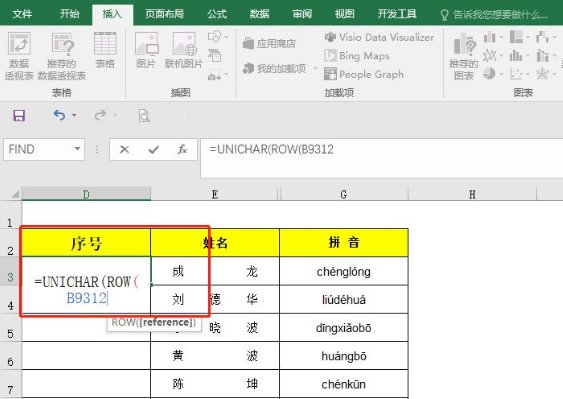The height and width of the screenshot is (399, 563).
Task: Click the Screenshot camera icon
Action: point(214,76)
